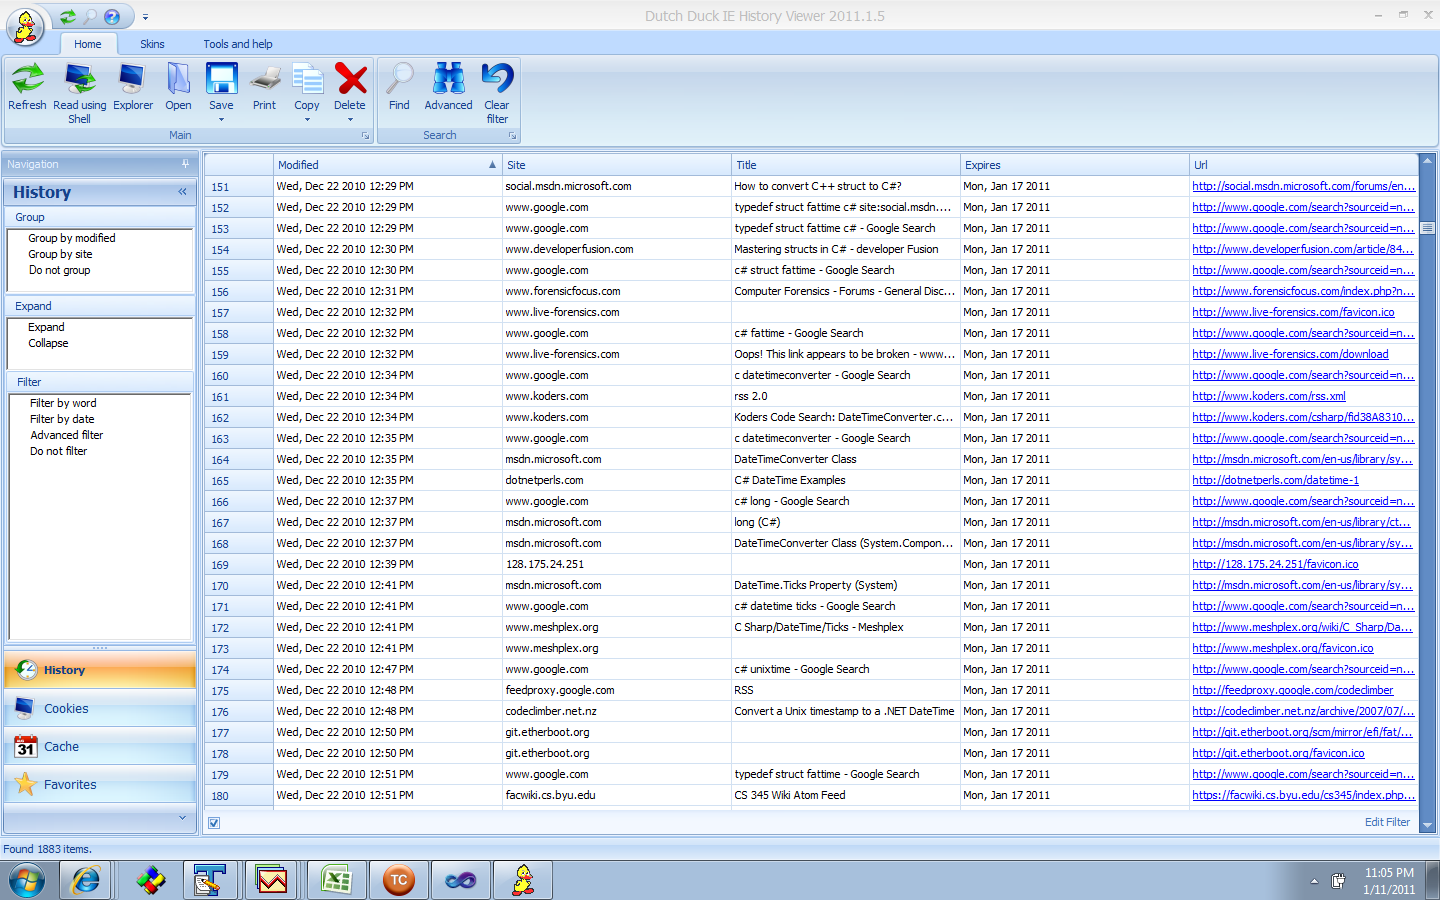Screen dimensions: 1440x900
Task: Show hidden system tray icons
Action: pos(1314,881)
